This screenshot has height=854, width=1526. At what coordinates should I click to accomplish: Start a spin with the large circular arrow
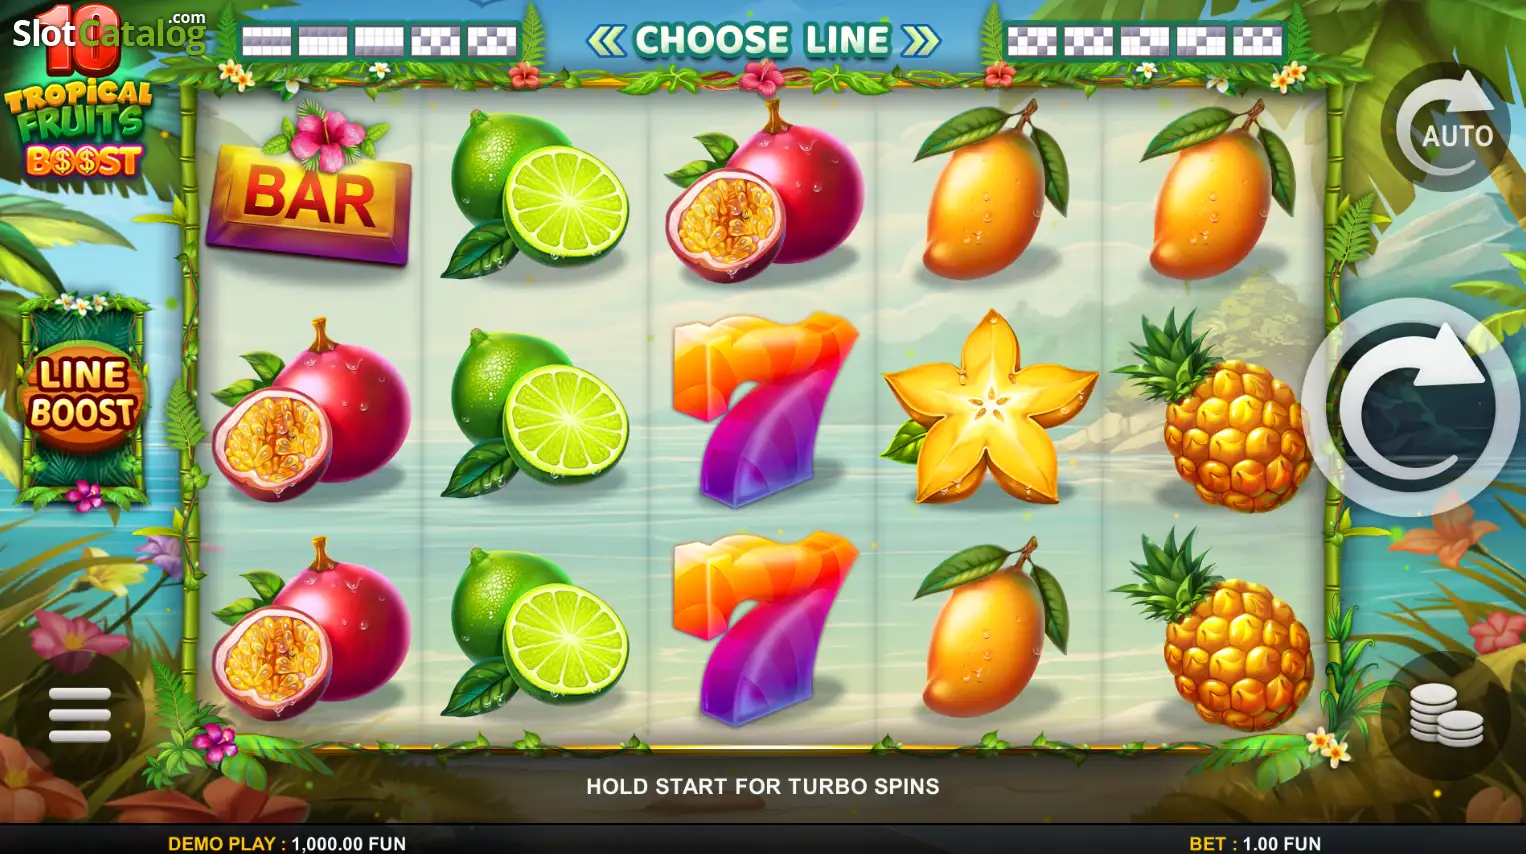1411,407
